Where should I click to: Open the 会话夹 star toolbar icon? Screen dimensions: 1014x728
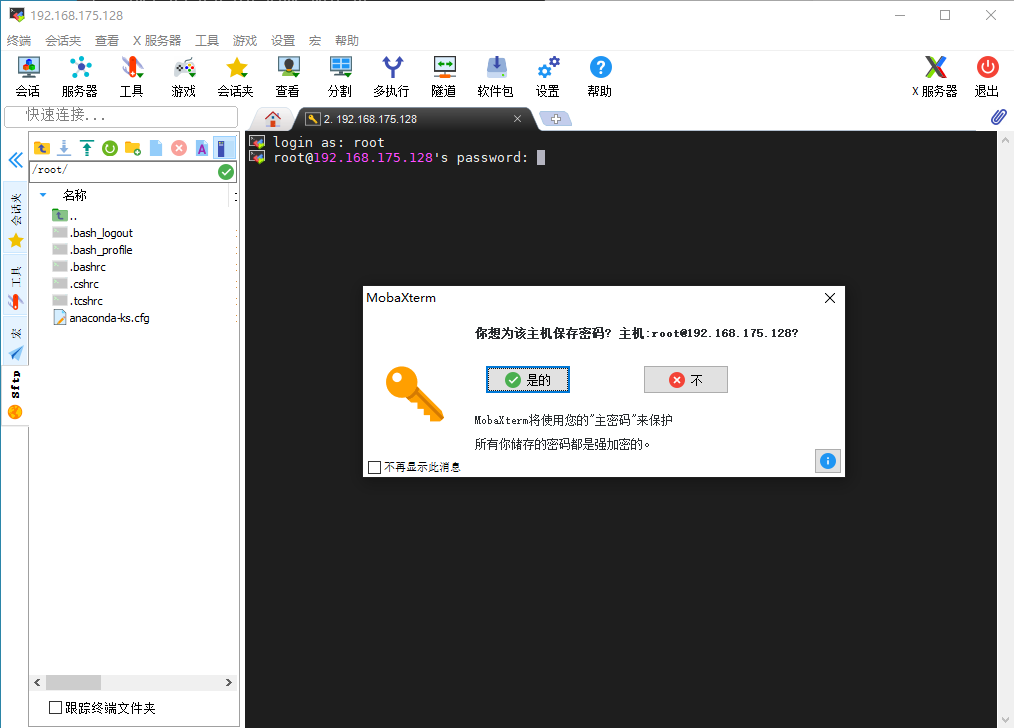pos(235,76)
